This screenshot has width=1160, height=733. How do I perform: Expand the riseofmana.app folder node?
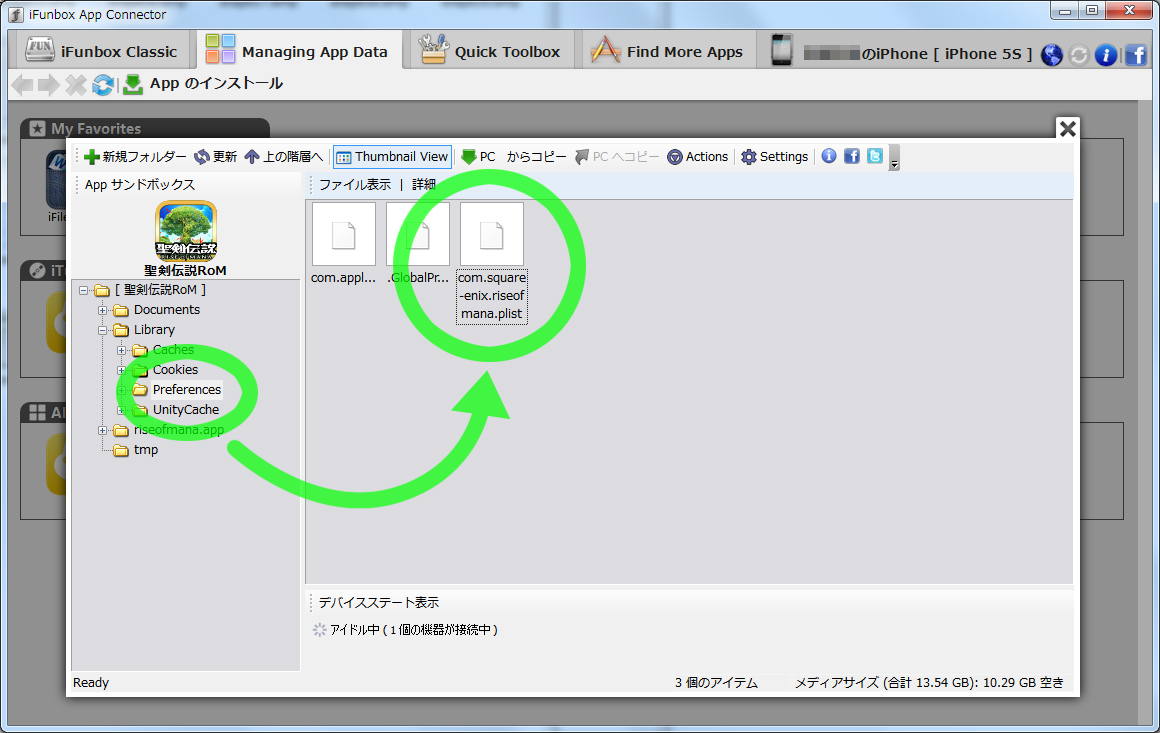point(103,430)
